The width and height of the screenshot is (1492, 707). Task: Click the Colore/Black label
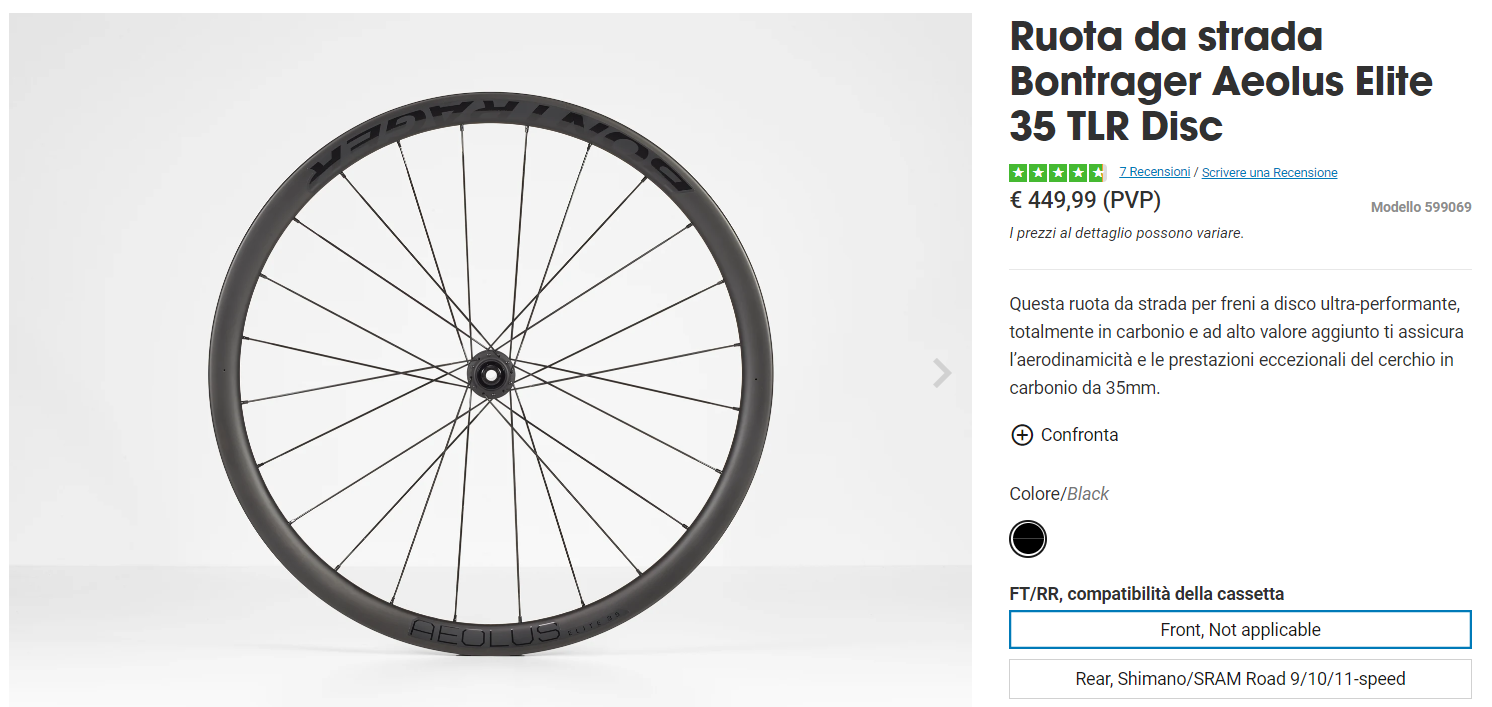pyautogui.click(x=1059, y=494)
